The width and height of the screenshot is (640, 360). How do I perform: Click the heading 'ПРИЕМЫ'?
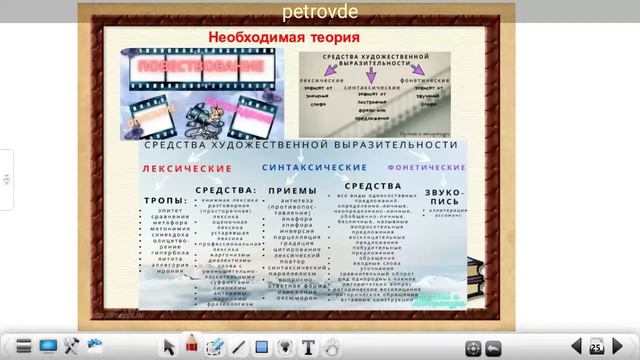[293, 191]
